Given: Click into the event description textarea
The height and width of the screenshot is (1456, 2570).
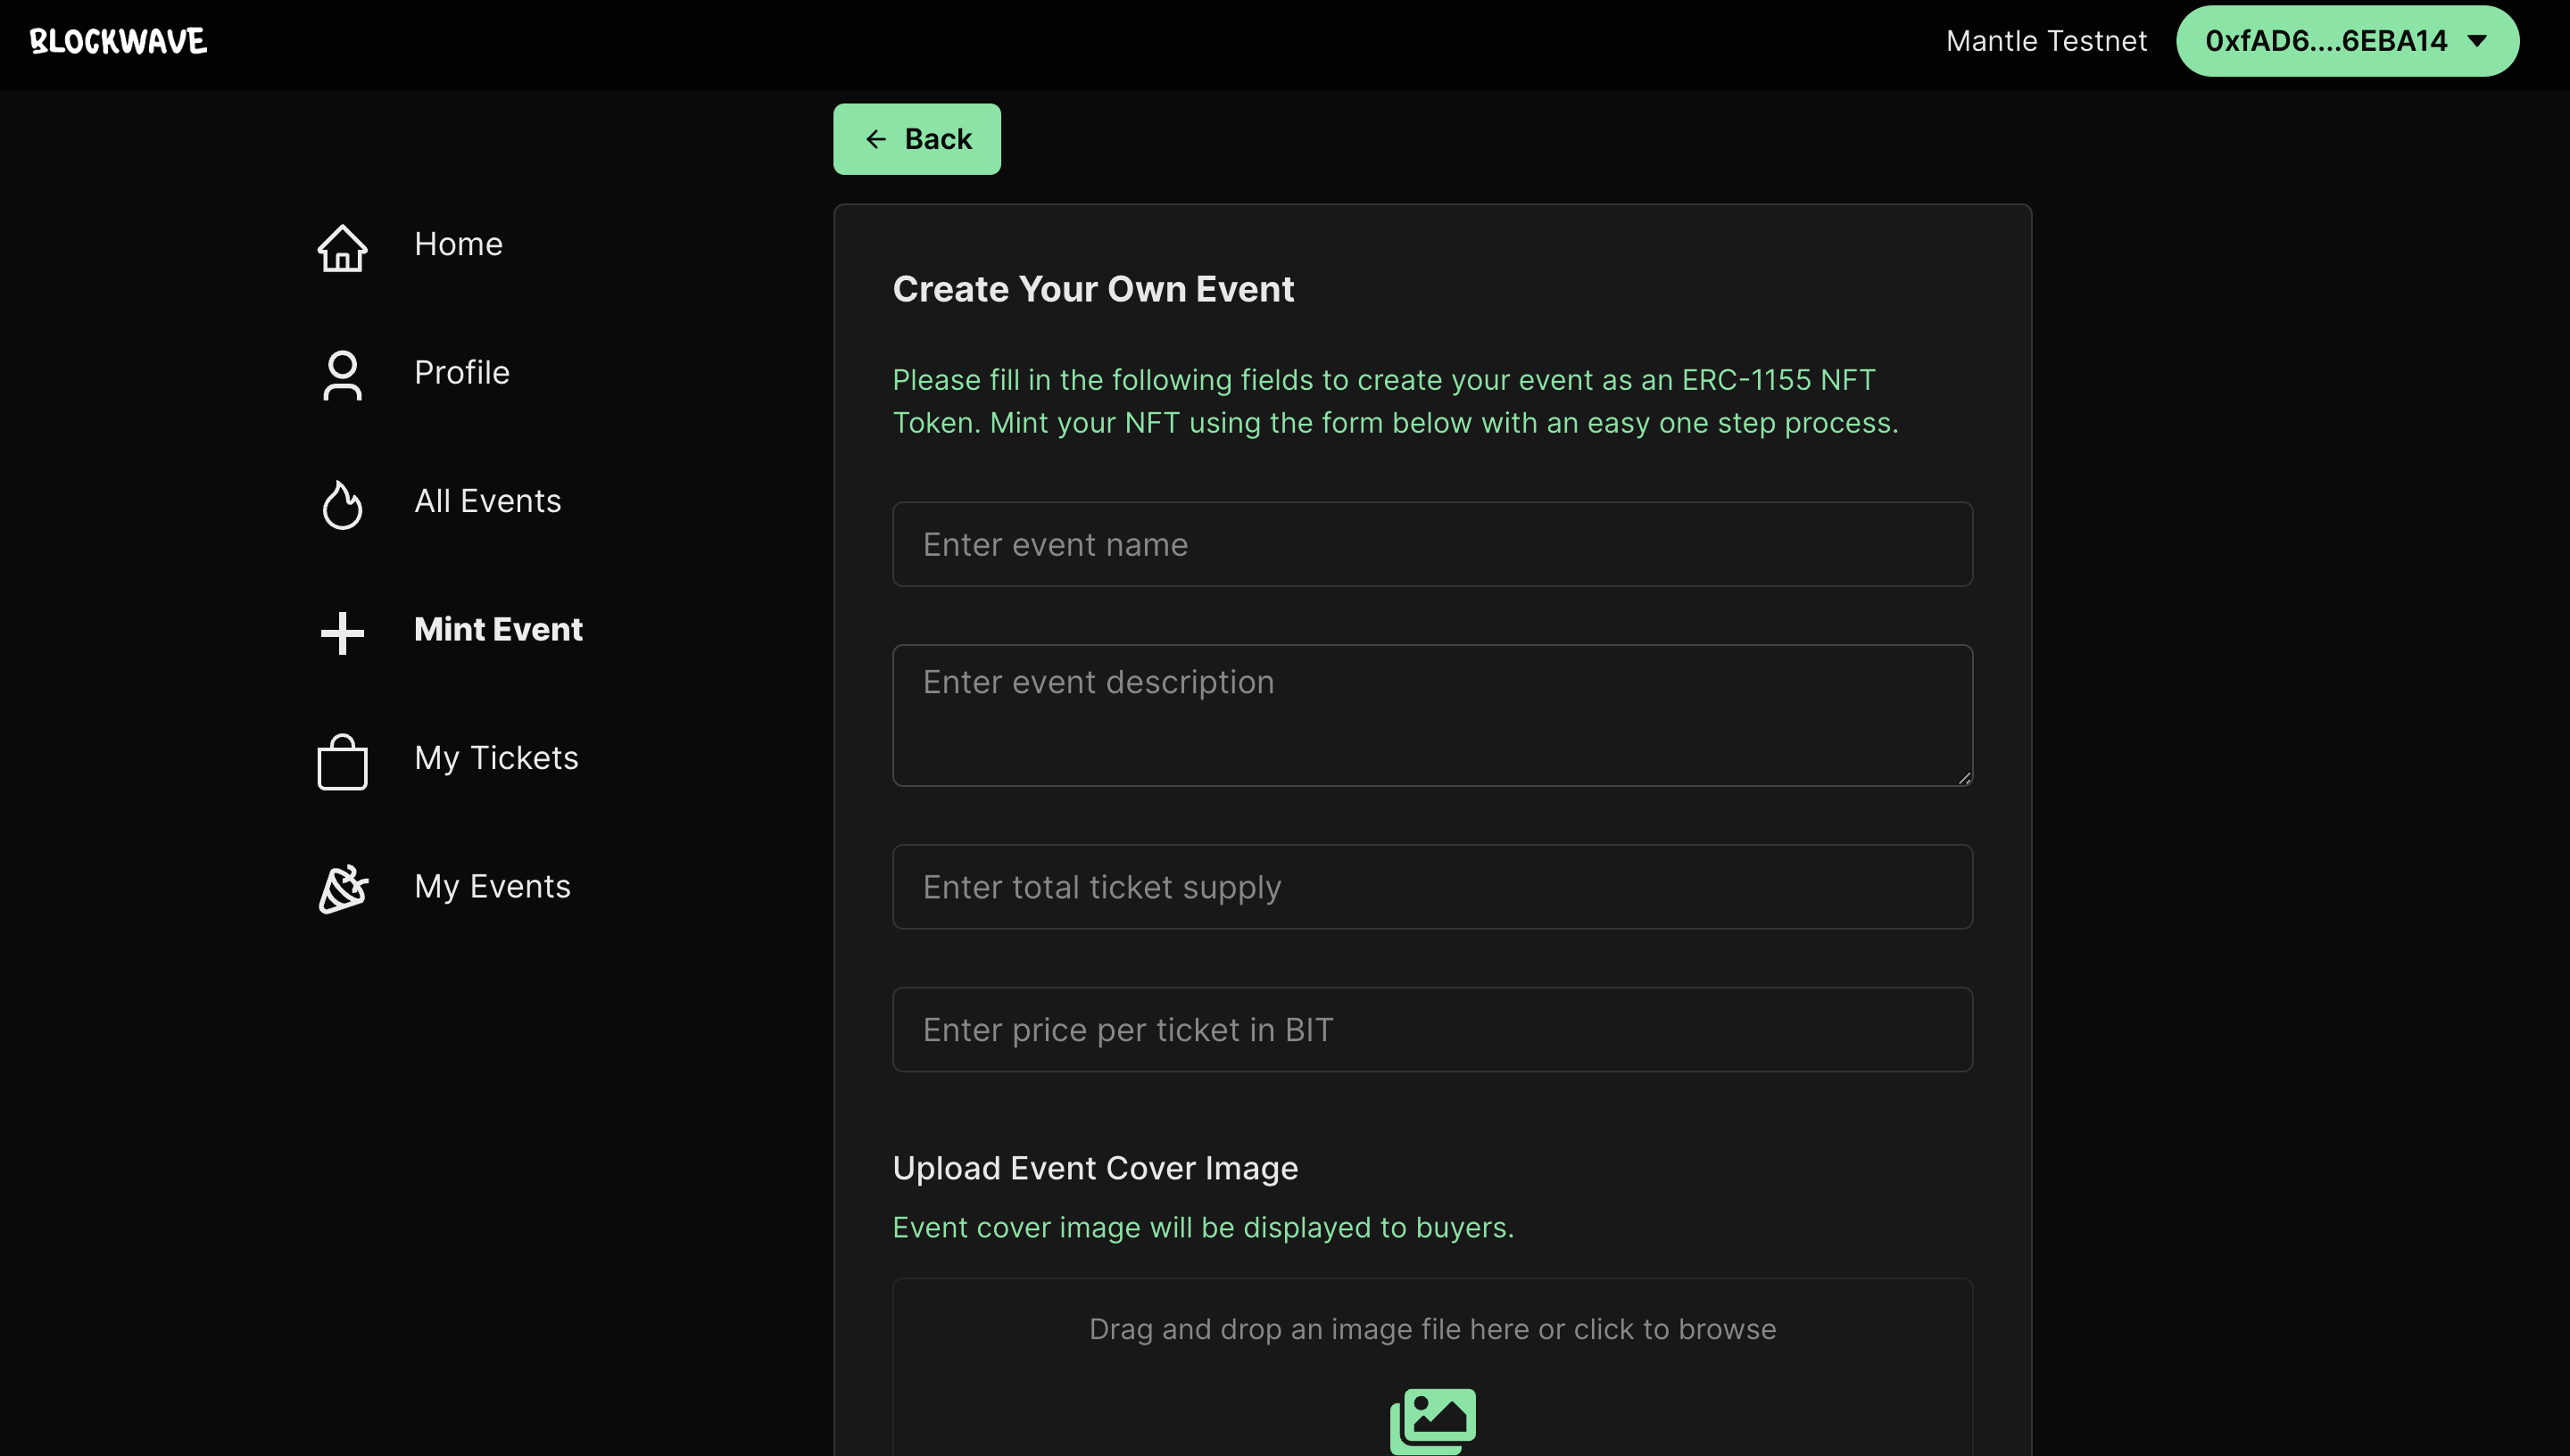Looking at the screenshot, I should click(x=1432, y=715).
